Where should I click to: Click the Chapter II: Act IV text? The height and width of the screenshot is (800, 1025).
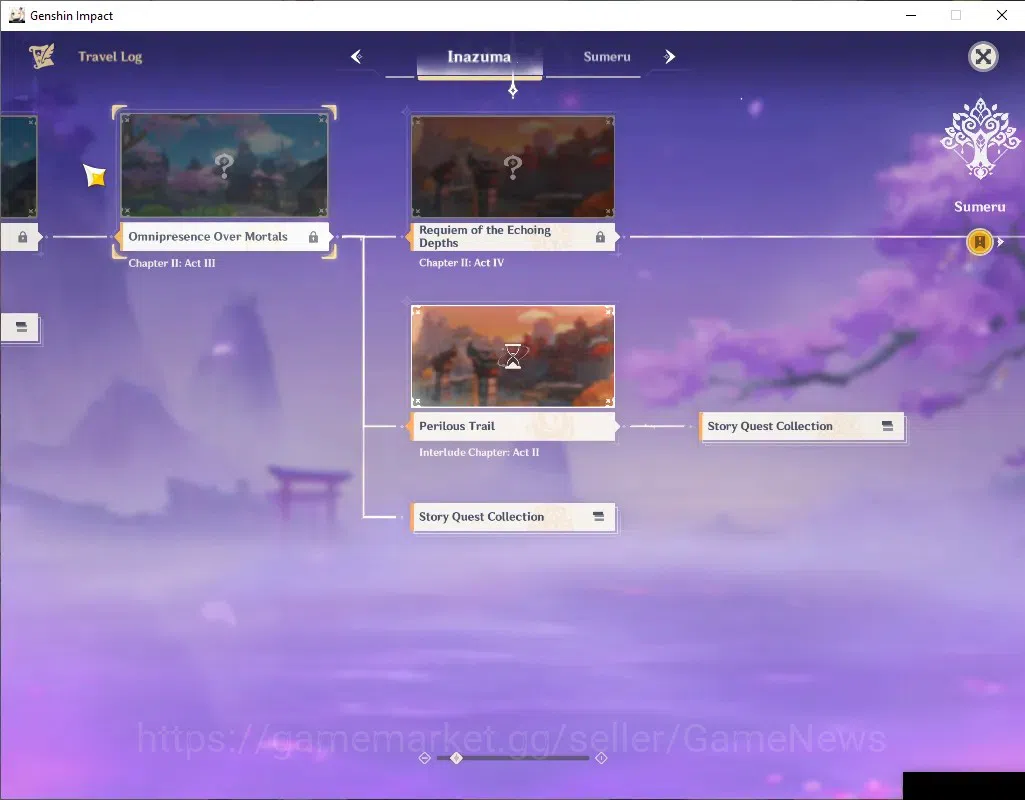pos(462,262)
